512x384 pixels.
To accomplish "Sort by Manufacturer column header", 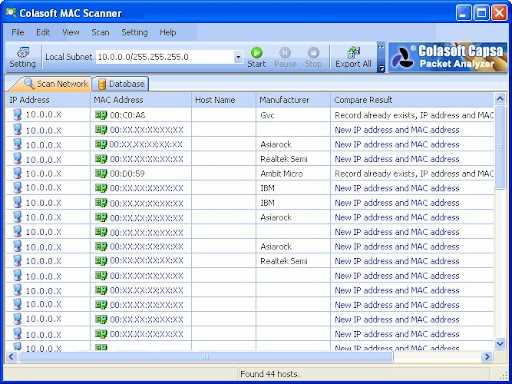I will pyautogui.click(x=293, y=100).
